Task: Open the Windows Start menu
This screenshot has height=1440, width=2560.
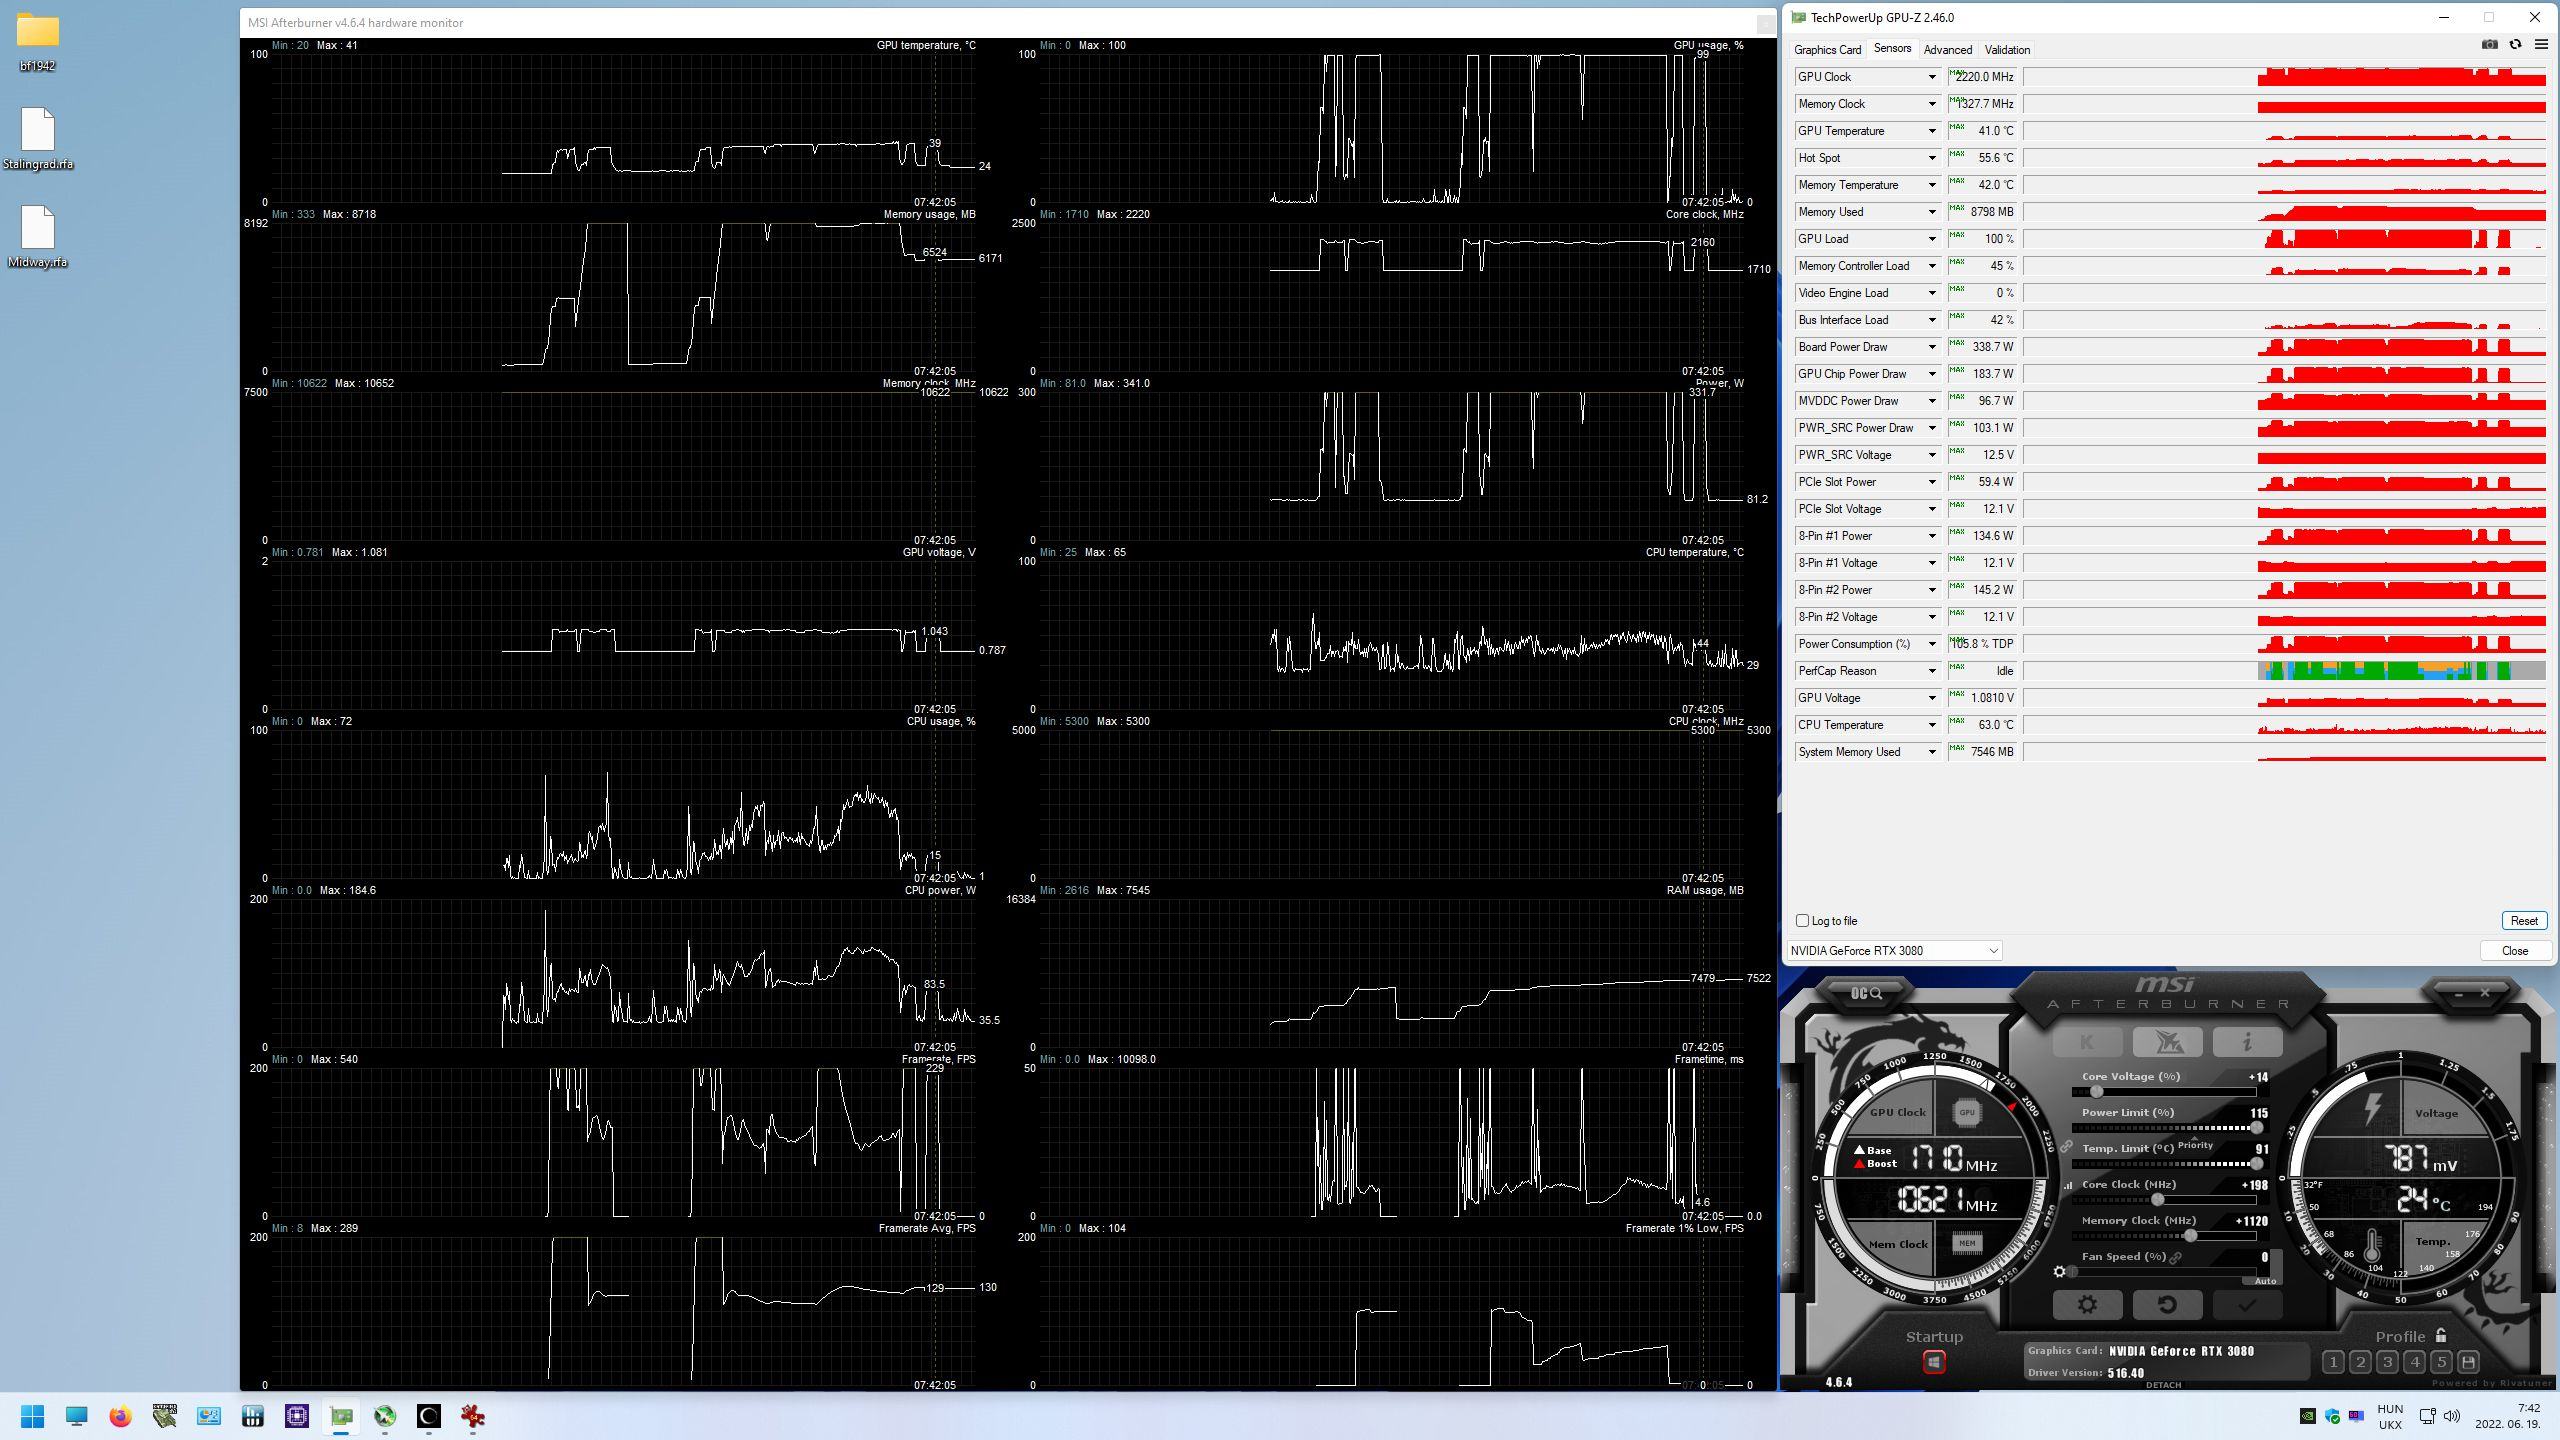Action: pyautogui.click(x=32, y=1416)
